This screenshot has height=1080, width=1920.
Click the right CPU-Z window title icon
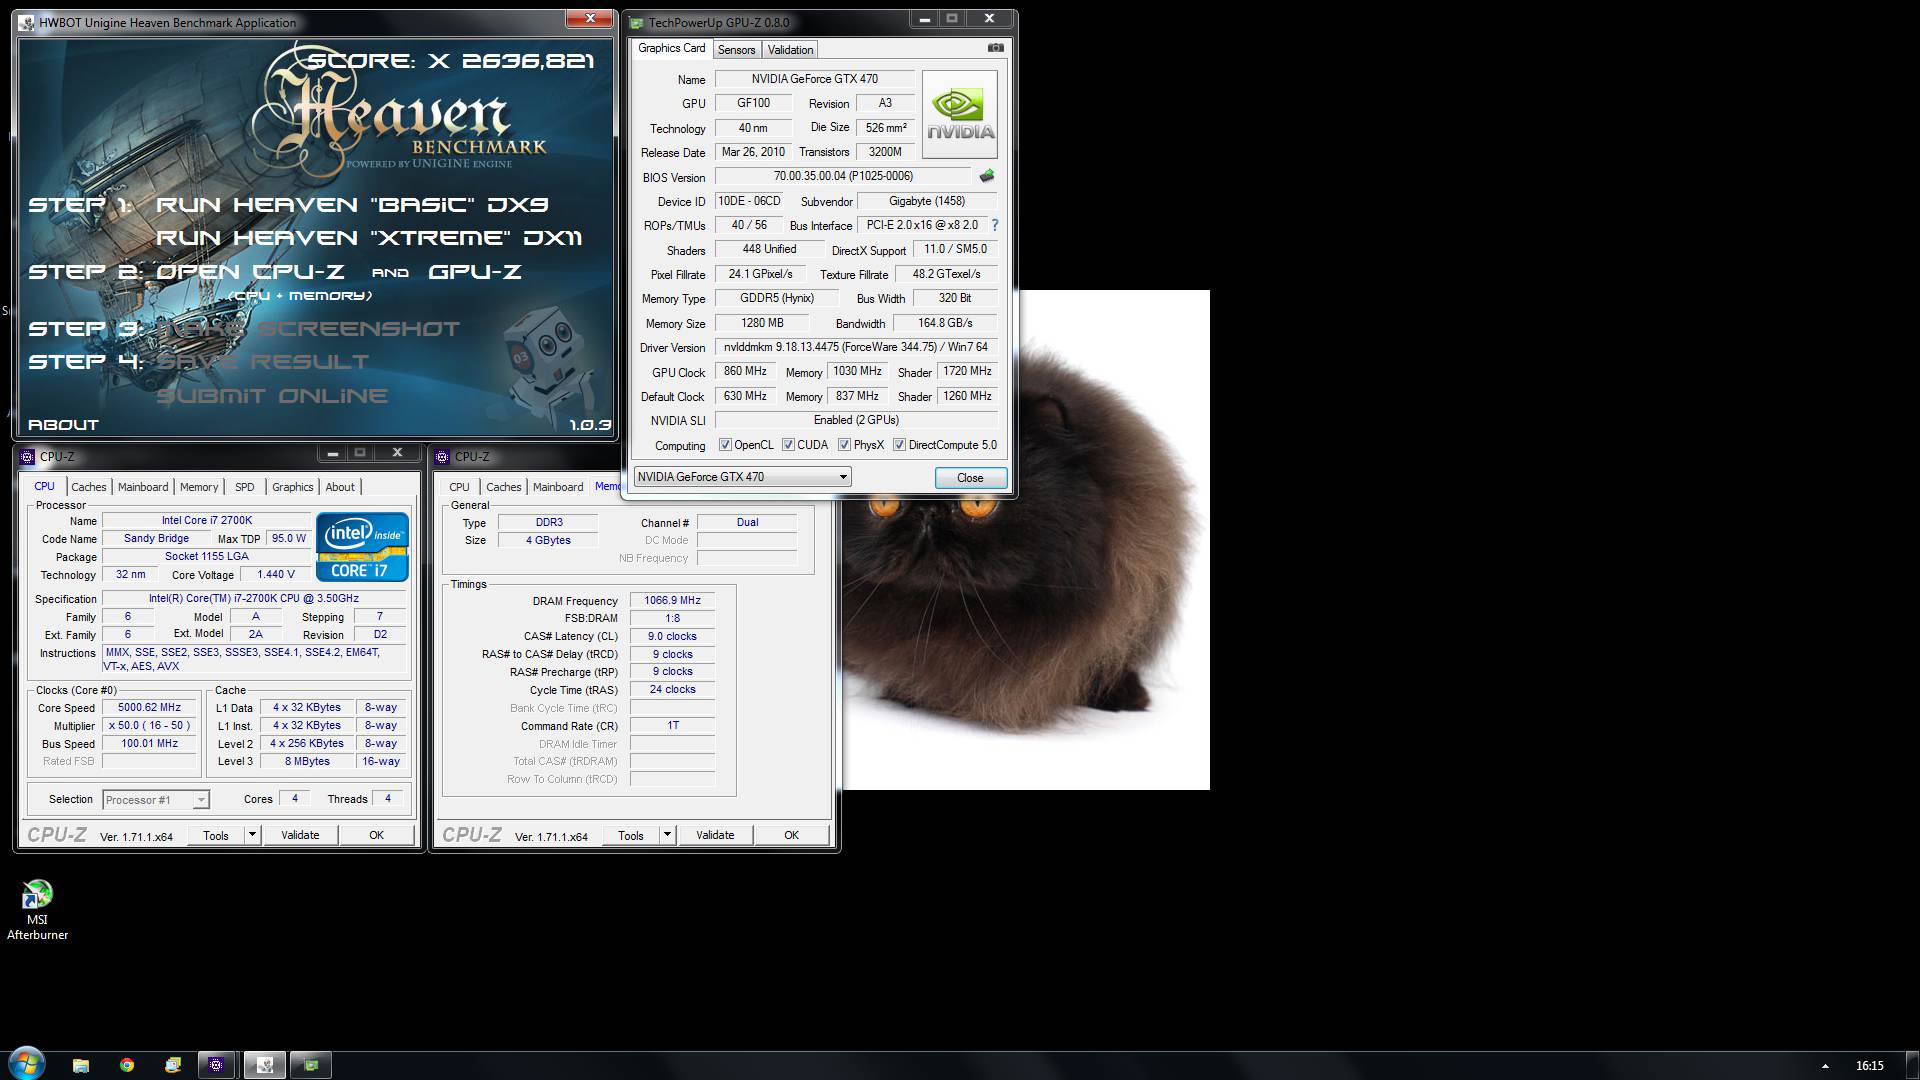[x=442, y=457]
